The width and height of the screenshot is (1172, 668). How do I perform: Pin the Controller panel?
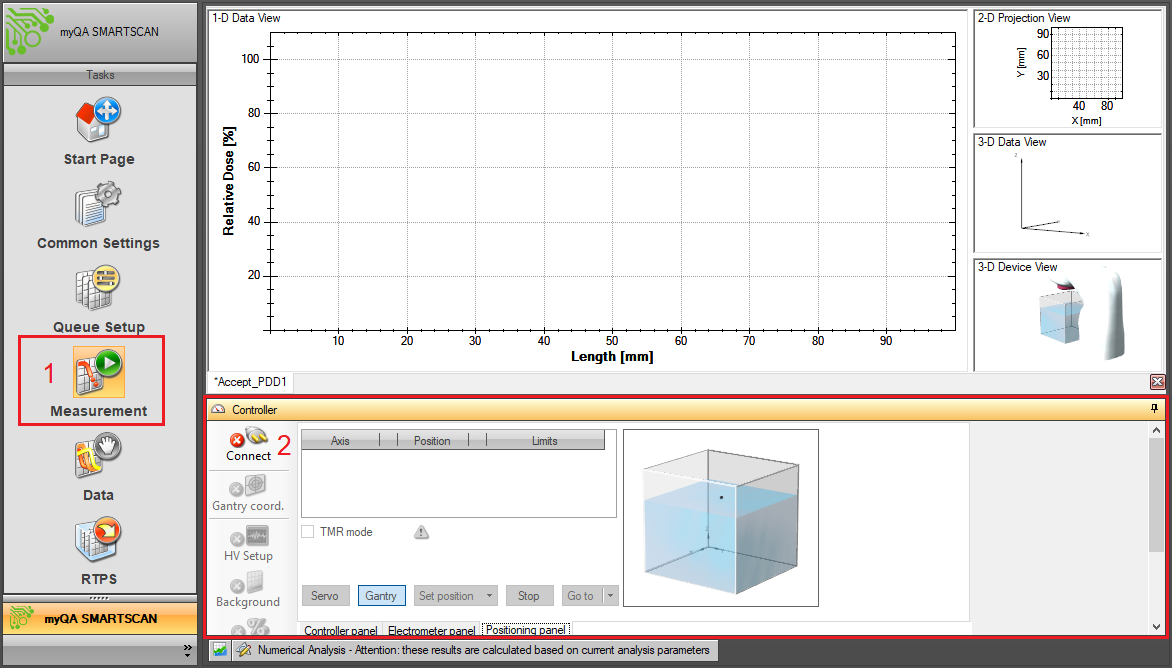1154,409
